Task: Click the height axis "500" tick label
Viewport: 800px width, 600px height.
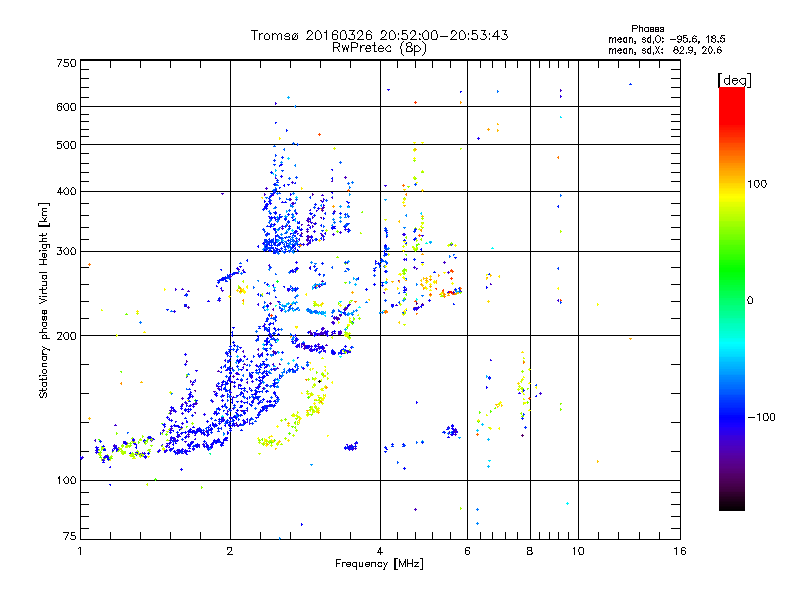Action: click(67, 145)
